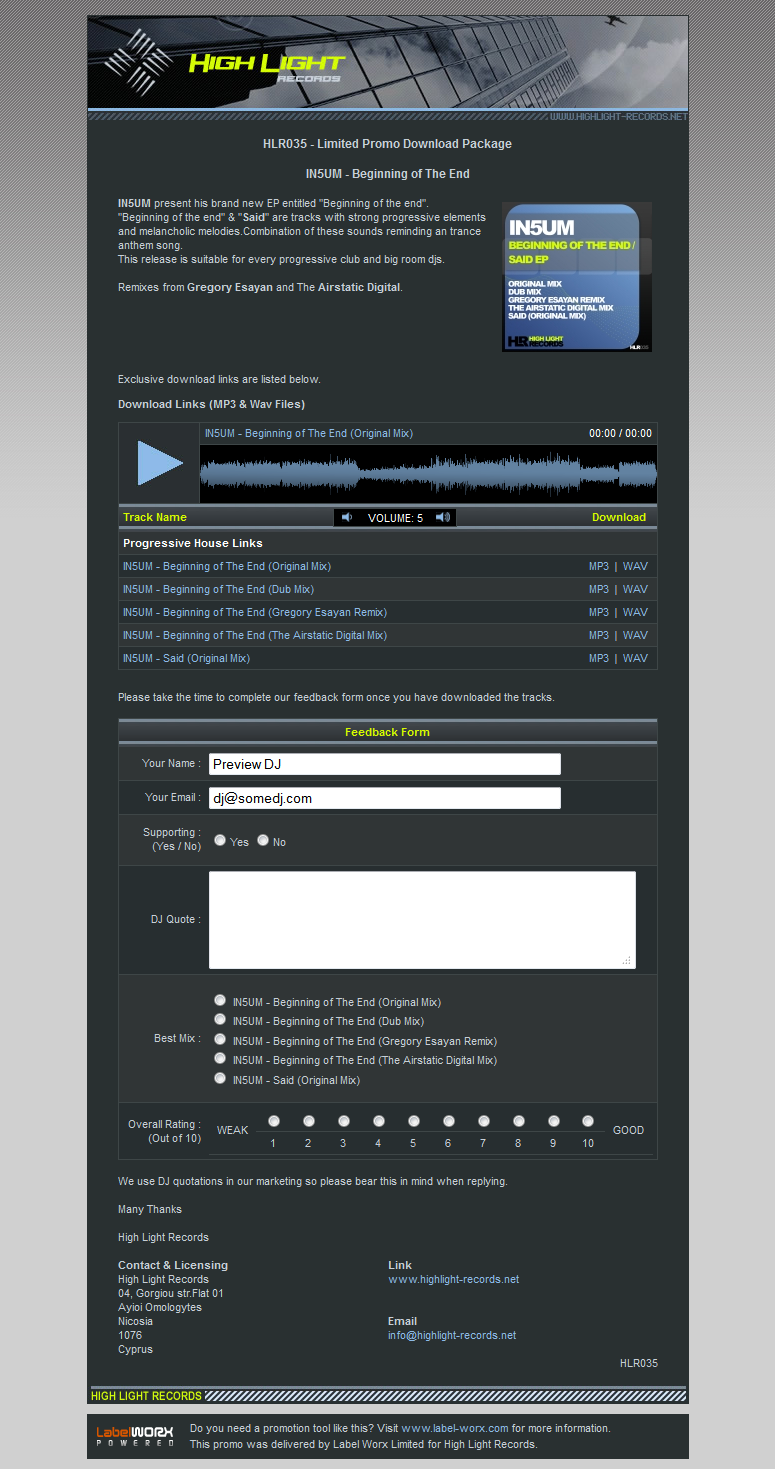Download WAV of The Airstatic Digital Mix
This screenshot has width=775, height=1469.
click(x=635, y=635)
